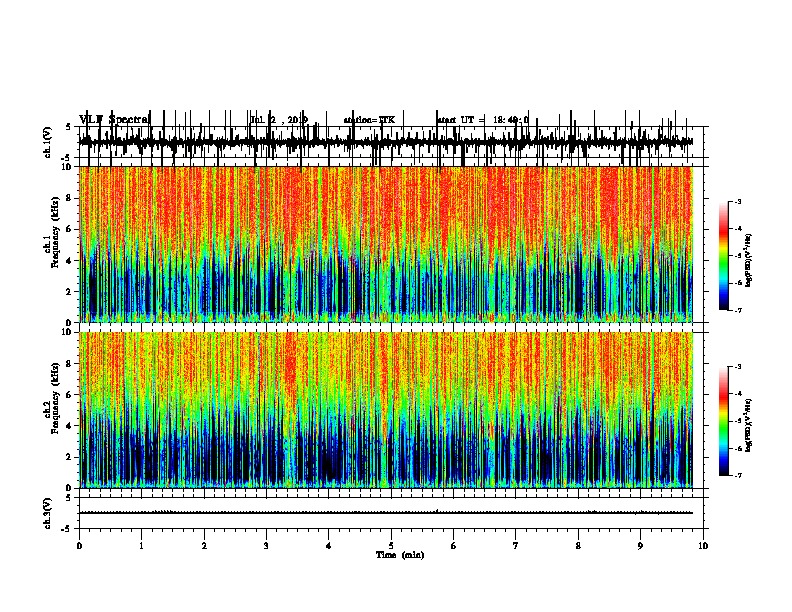Screen dimensions: 792x612
Task: Click the '6' kHz tick on ch.1 spectrogram
Action: pos(69,230)
